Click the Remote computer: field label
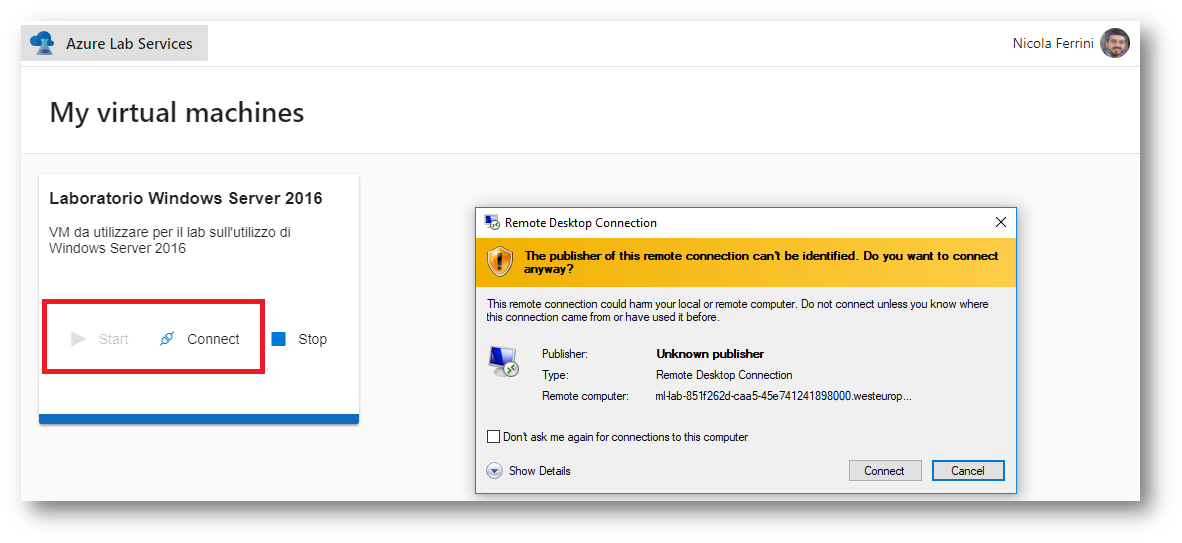 click(x=585, y=396)
